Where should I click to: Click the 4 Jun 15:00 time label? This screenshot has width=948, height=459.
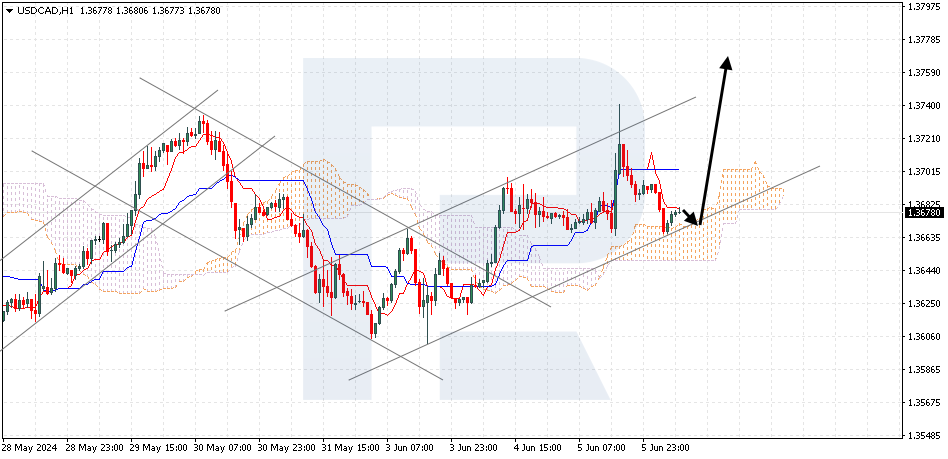tap(539, 448)
